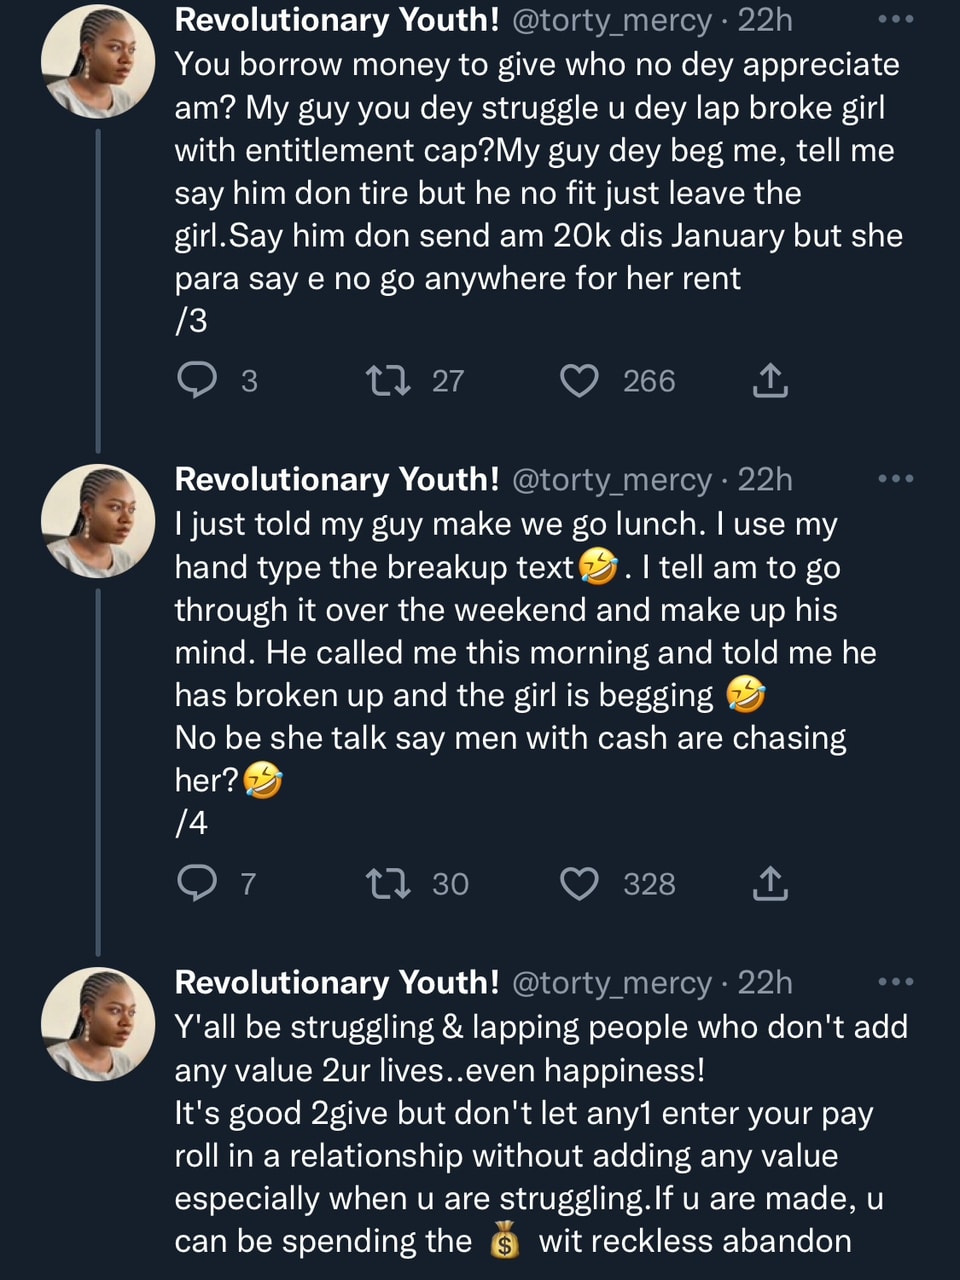Reply to the tweet ending with /3
The width and height of the screenshot is (960, 1280).
tap(197, 381)
